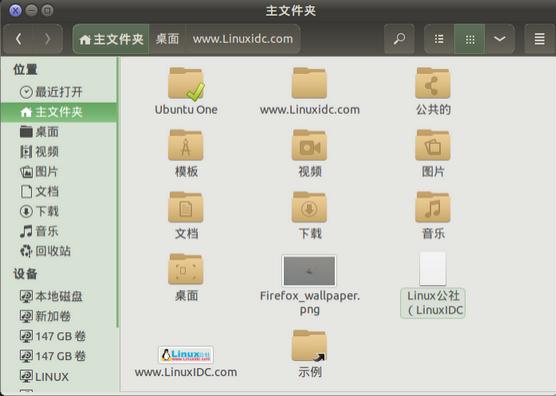Click the Ubuntu One file name label
The width and height of the screenshot is (556, 396).
pos(186,110)
